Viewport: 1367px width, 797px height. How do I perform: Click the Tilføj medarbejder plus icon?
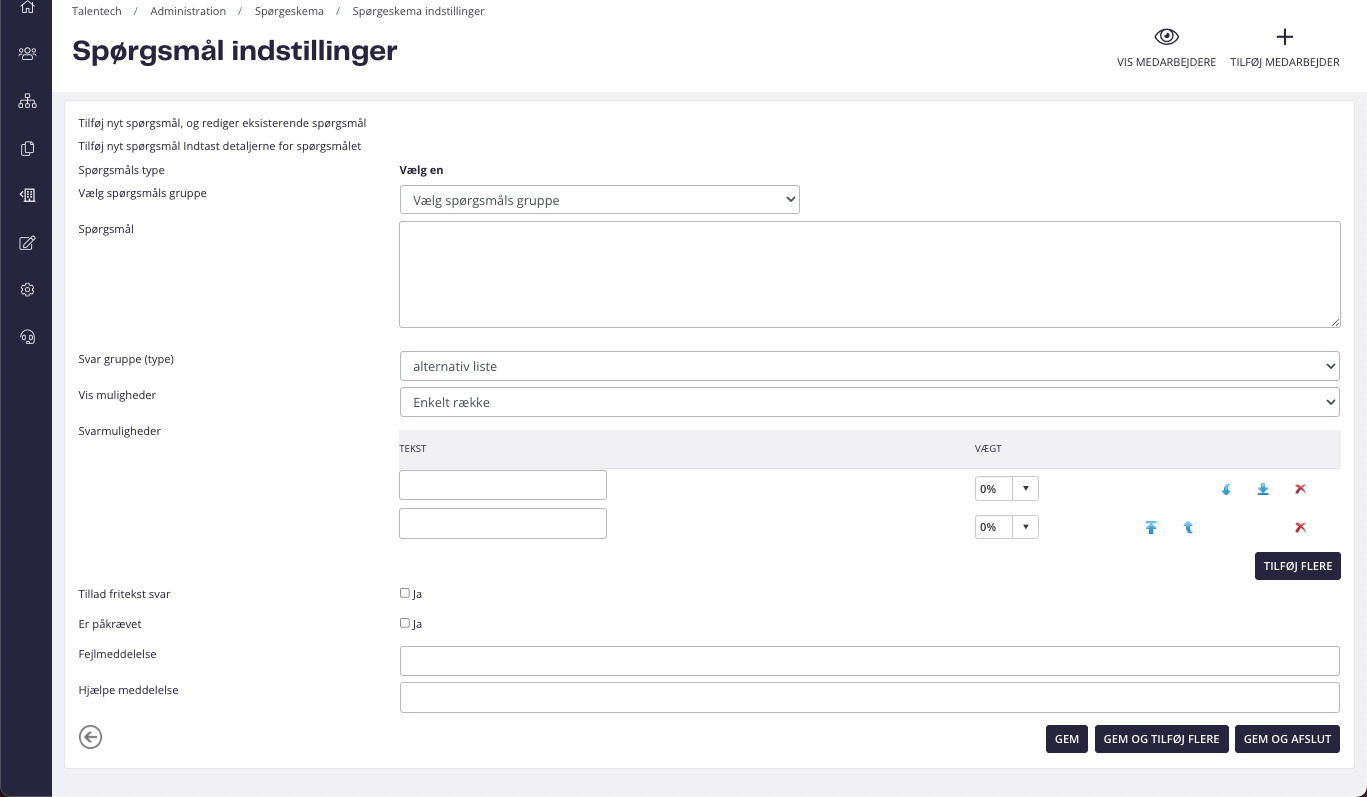(x=1285, y=38)
